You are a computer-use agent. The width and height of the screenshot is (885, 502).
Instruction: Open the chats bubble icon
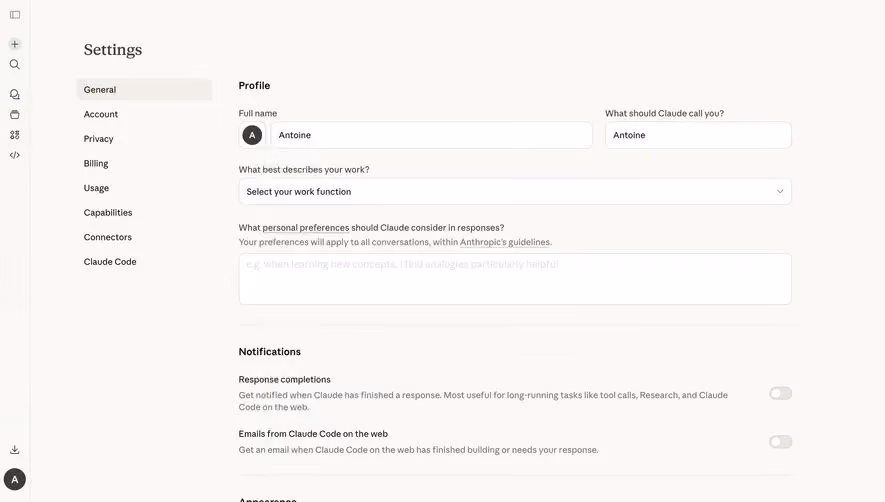15,94
